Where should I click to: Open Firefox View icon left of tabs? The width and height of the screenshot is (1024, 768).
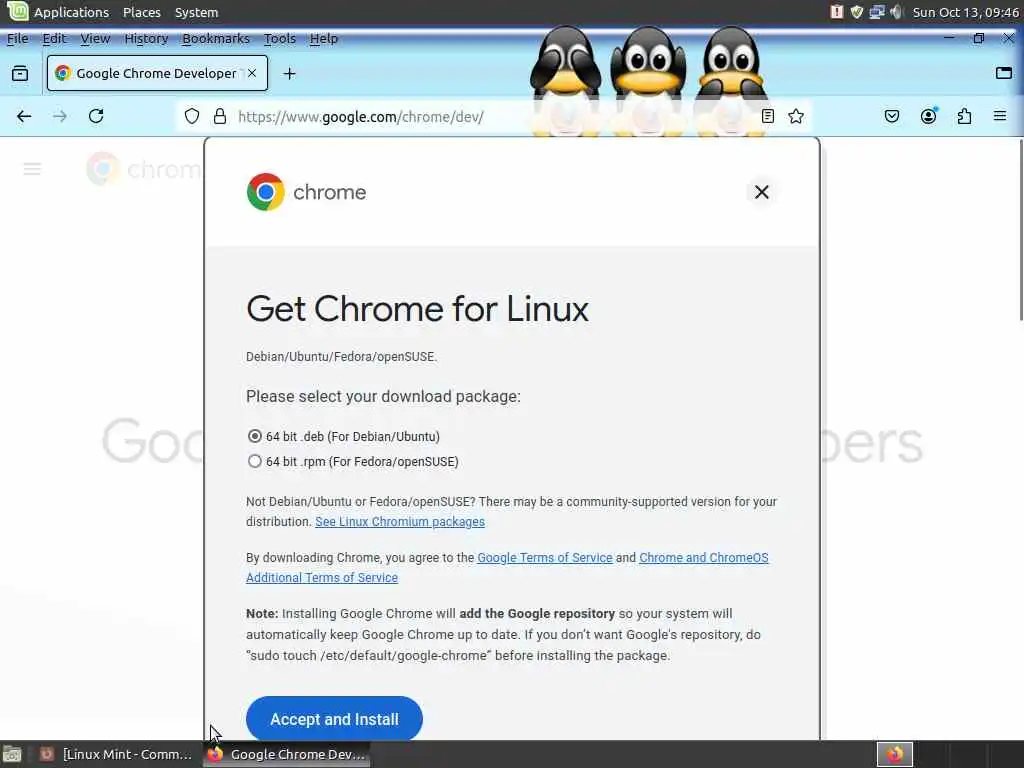pyautogui.click(x=20, y=73)
